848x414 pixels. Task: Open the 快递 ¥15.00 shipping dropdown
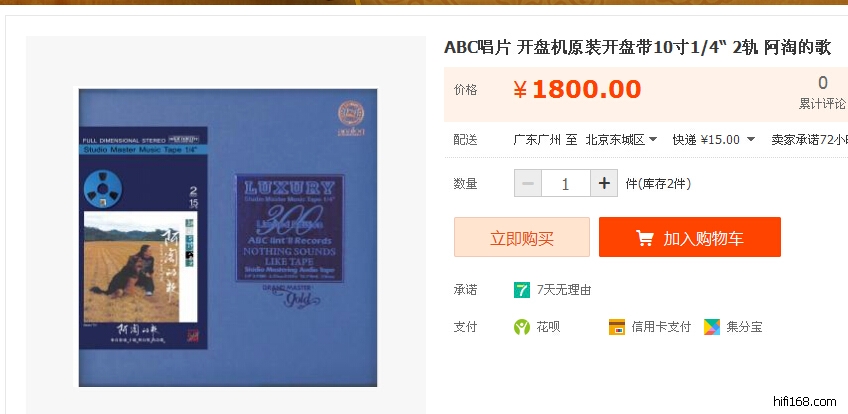(x=714, y=139)
